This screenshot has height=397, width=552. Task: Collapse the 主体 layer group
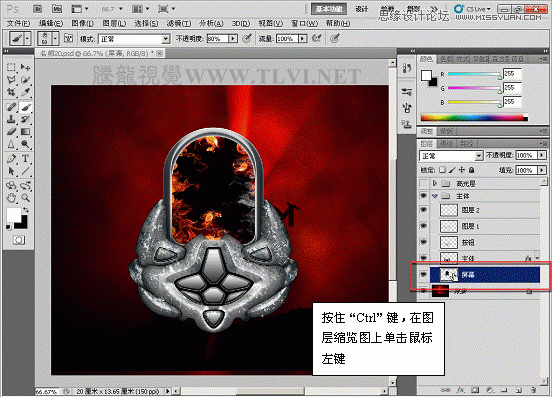435,196
